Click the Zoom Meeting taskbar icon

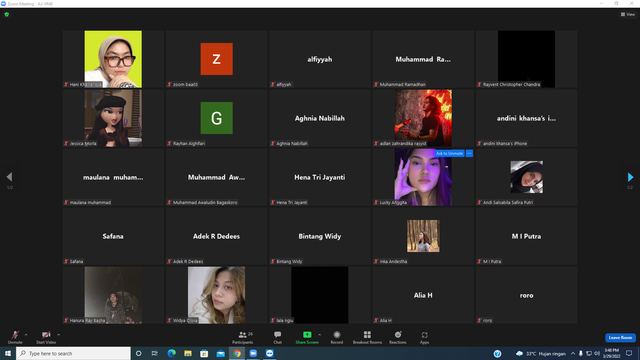coord(269,353)
